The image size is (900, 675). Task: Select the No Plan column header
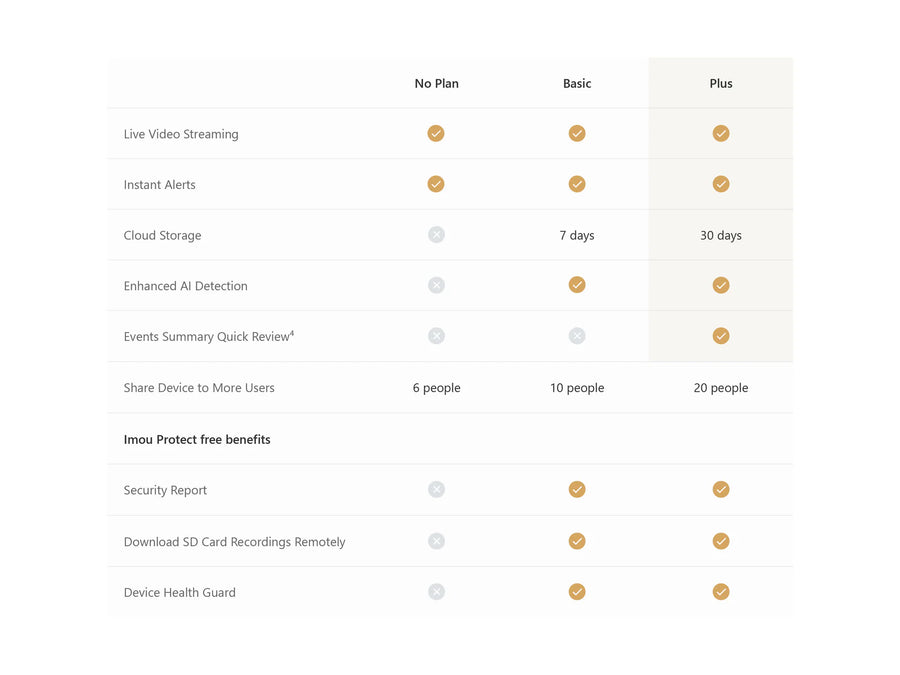(437, 84)
